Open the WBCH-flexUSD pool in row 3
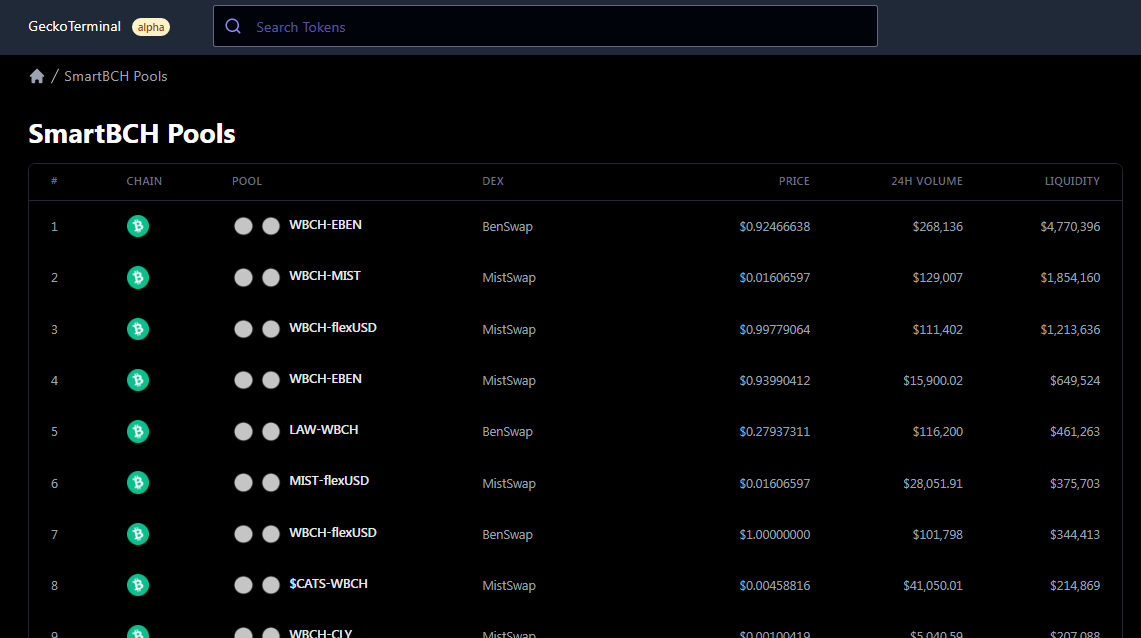Screen dimensions: 1141x638 (x=333, y=327)
